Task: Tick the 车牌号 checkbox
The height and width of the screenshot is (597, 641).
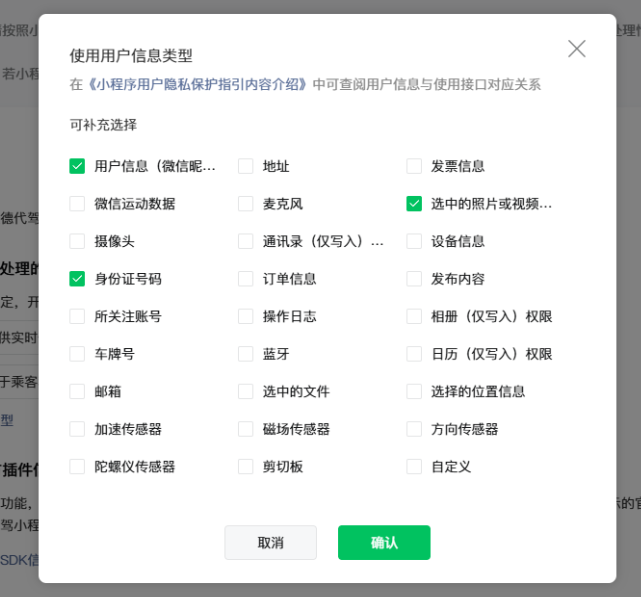Action: (x=77, y=354)
